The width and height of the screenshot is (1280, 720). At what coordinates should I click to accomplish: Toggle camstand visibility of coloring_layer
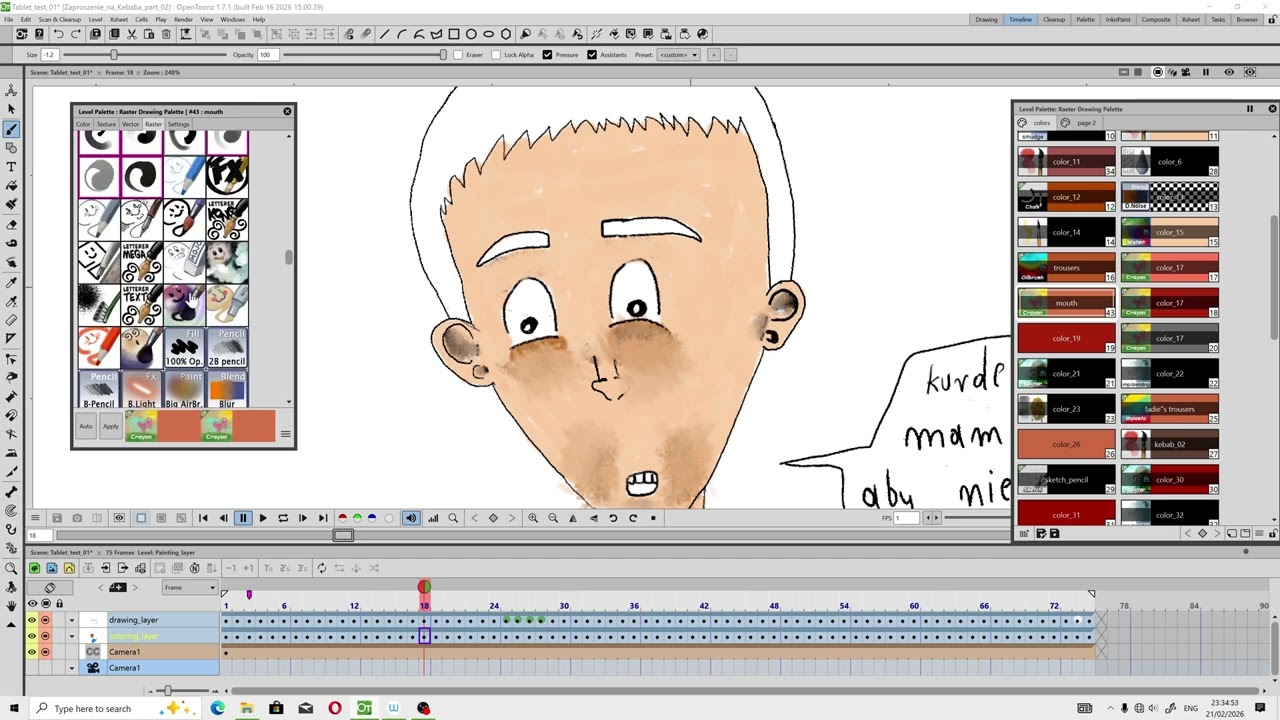tap(45, 636)
